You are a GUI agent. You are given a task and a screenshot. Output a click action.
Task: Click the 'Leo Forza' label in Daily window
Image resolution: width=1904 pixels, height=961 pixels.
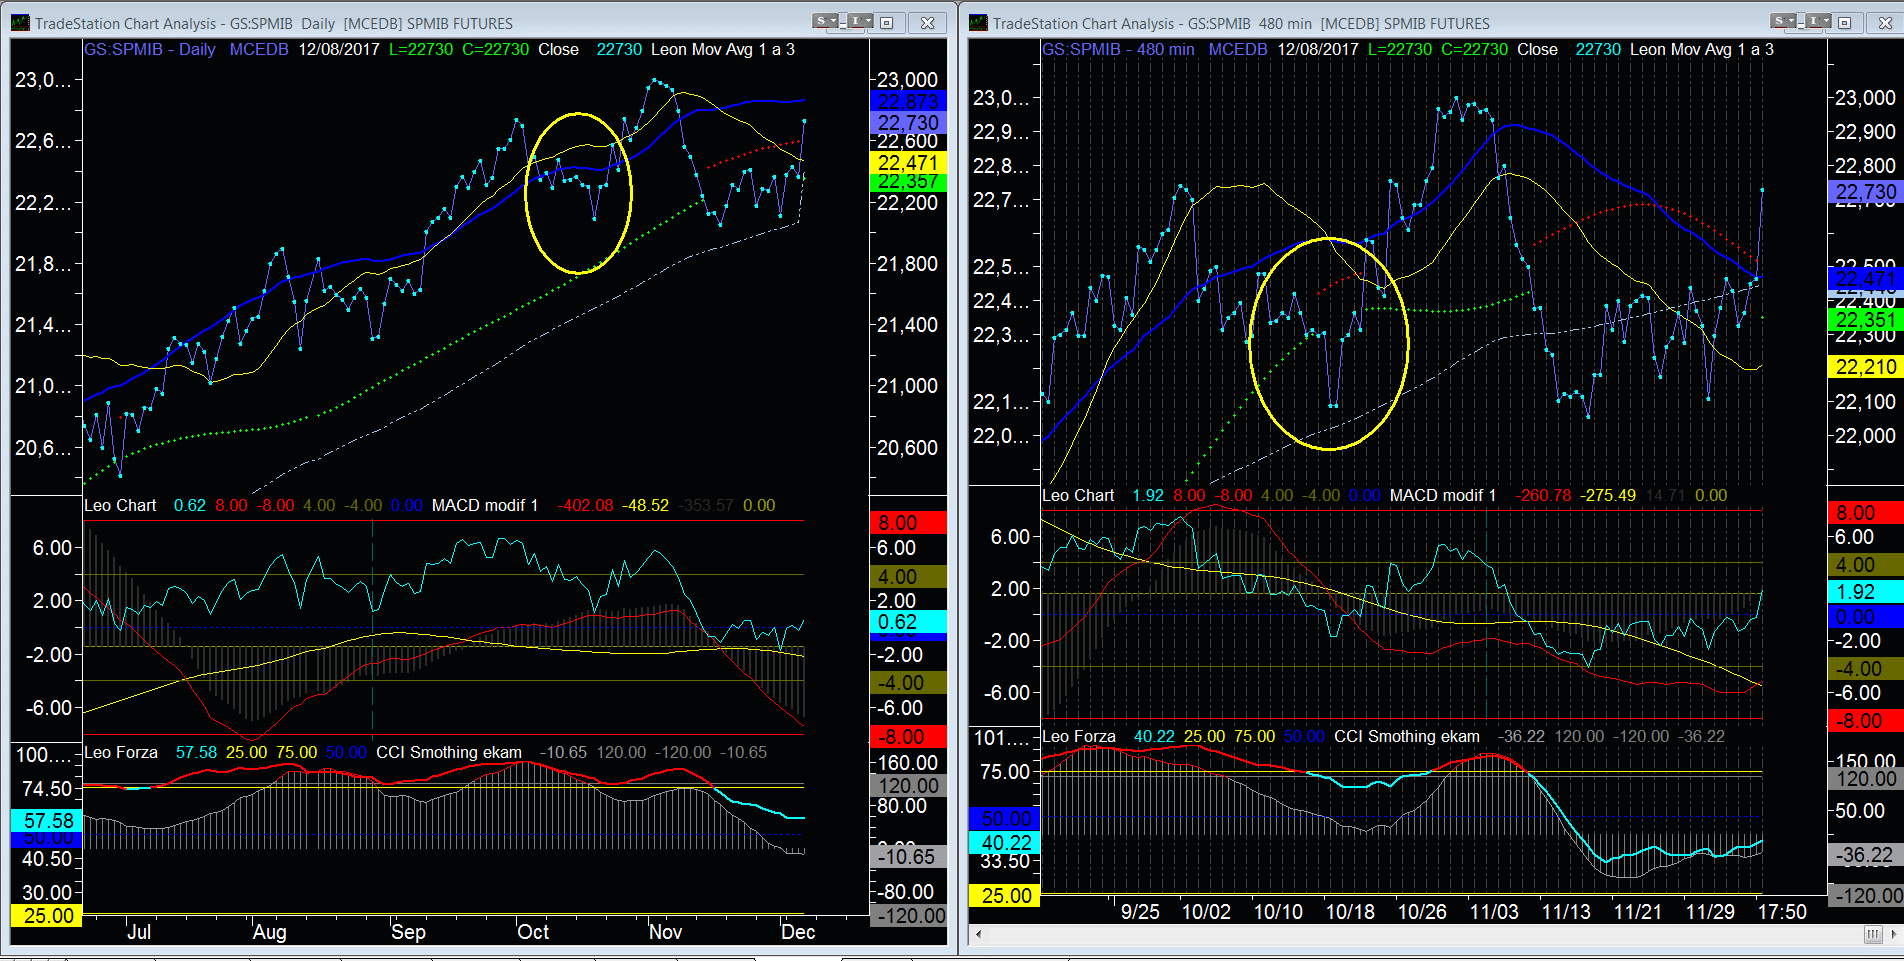121,752
